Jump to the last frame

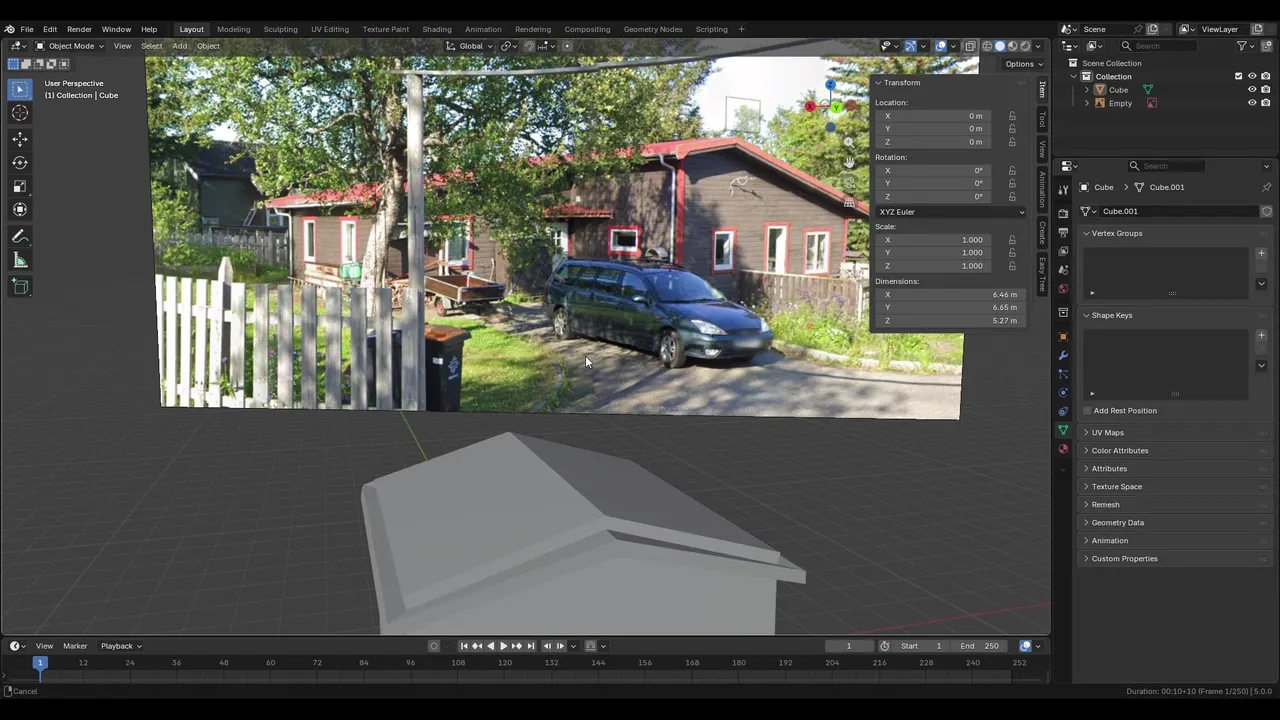click(531, 646)
